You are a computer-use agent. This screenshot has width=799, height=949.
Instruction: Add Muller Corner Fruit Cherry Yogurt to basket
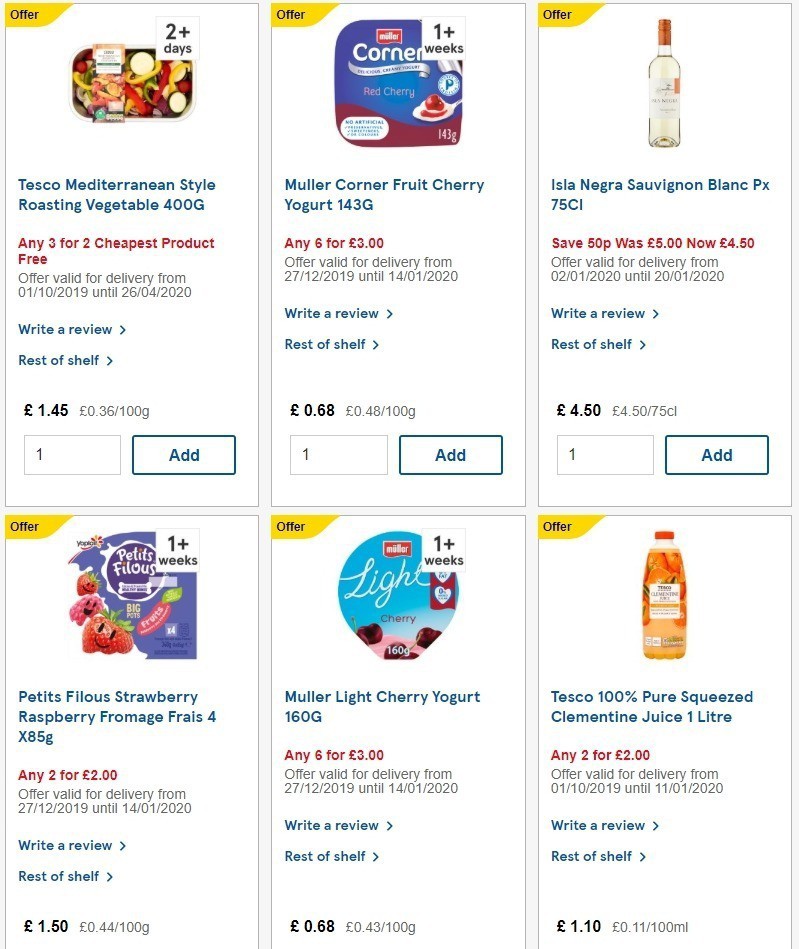click(x=451, y=455)
